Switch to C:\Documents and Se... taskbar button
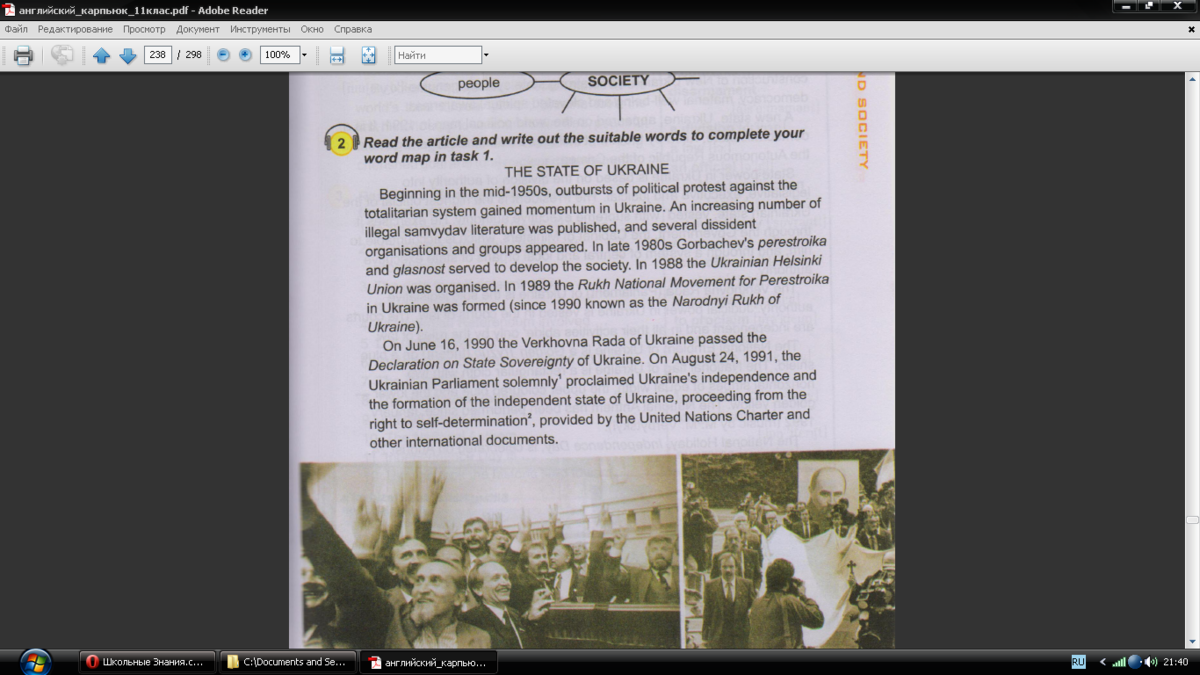The height and width of the screenshot is (675, 1200). pos(288,662)
